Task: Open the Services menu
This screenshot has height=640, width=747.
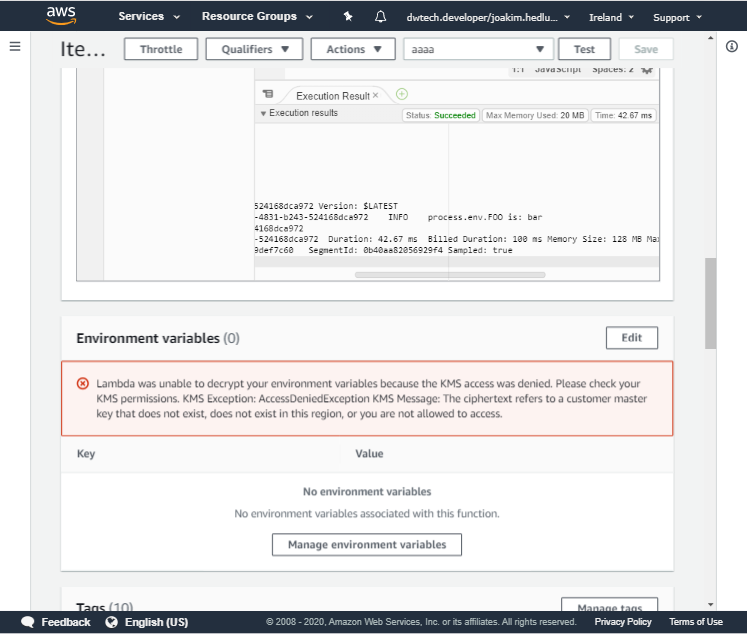Action: 149,17
